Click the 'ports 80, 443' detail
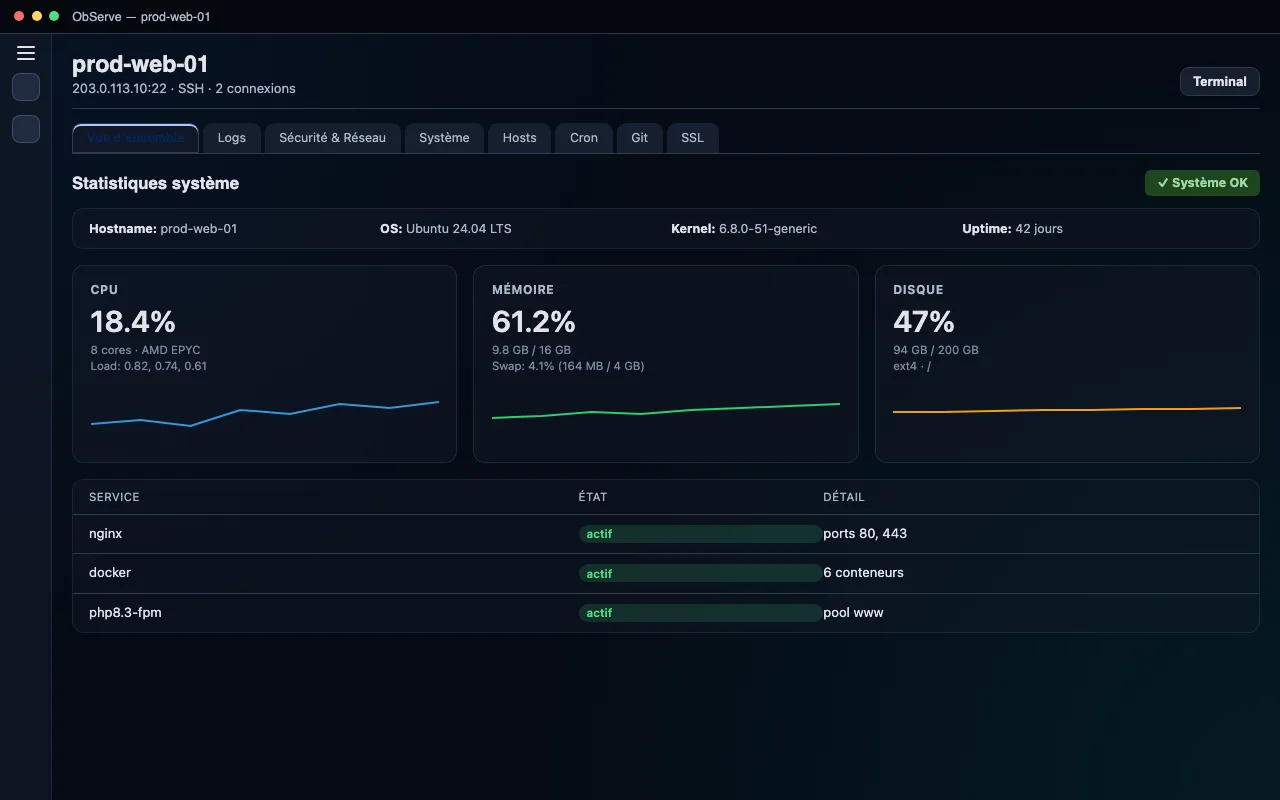The width and height of the screenshot is (1280, 800). coord(865,534)
